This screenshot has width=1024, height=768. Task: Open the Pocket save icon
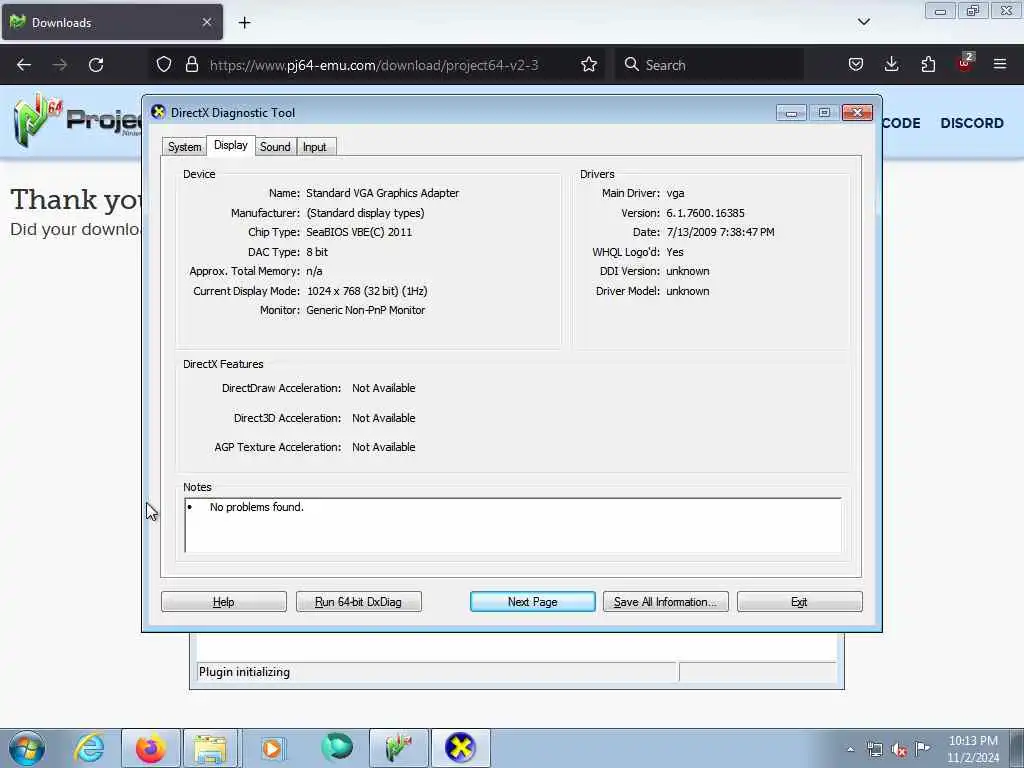(x=856, y=64)
